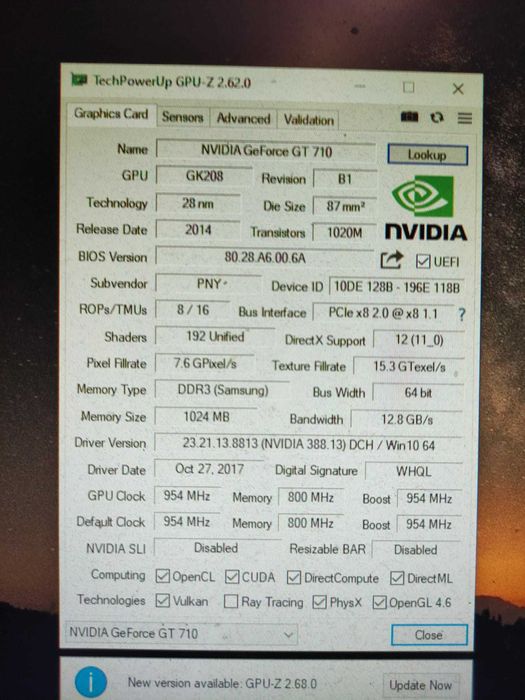The height and width of the screenshot is (700, 525).
Task: Open the GPU selector dropdown GeForce GT 710
Action: coord(181,633)
